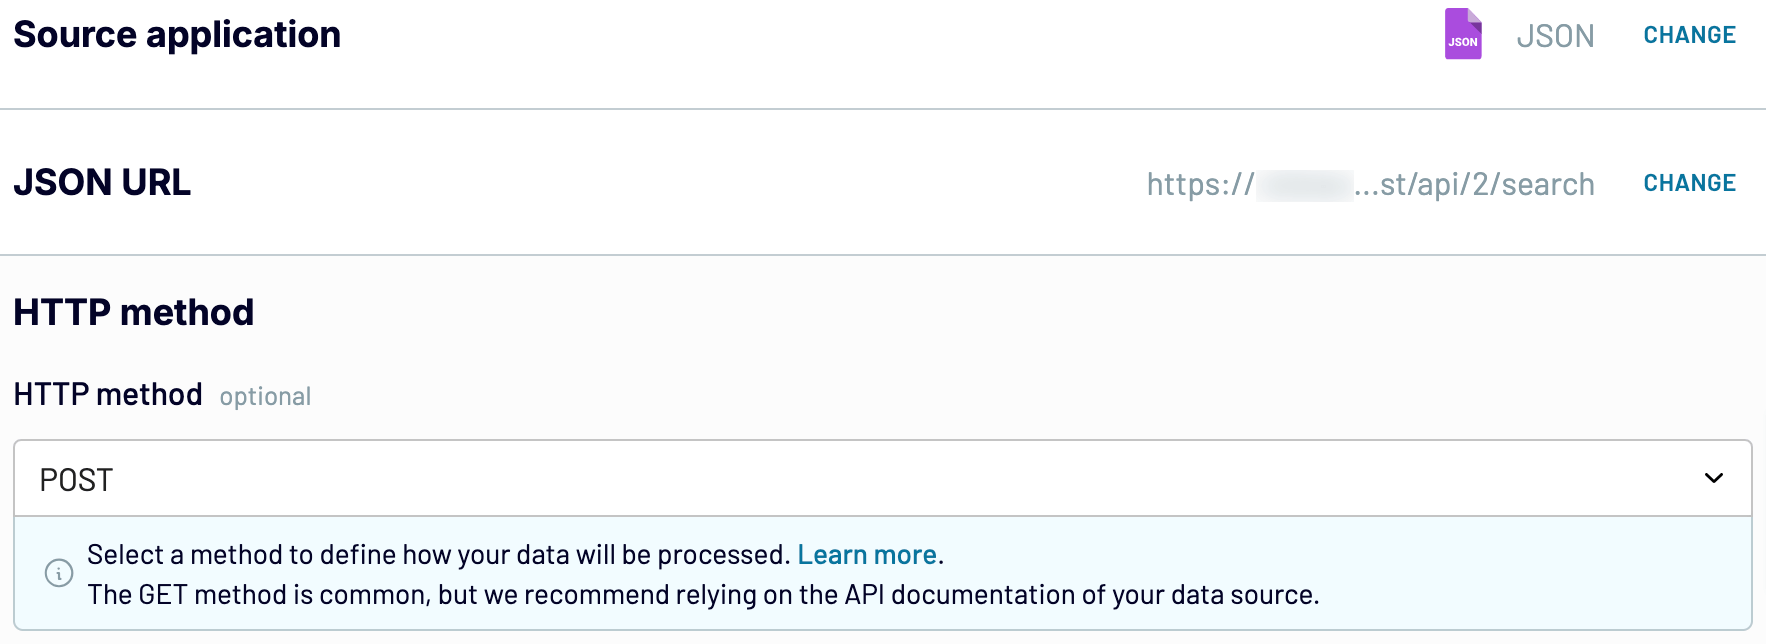Click the info circle icon in hint box
The image size is (1766, 644).
(59, 573)
